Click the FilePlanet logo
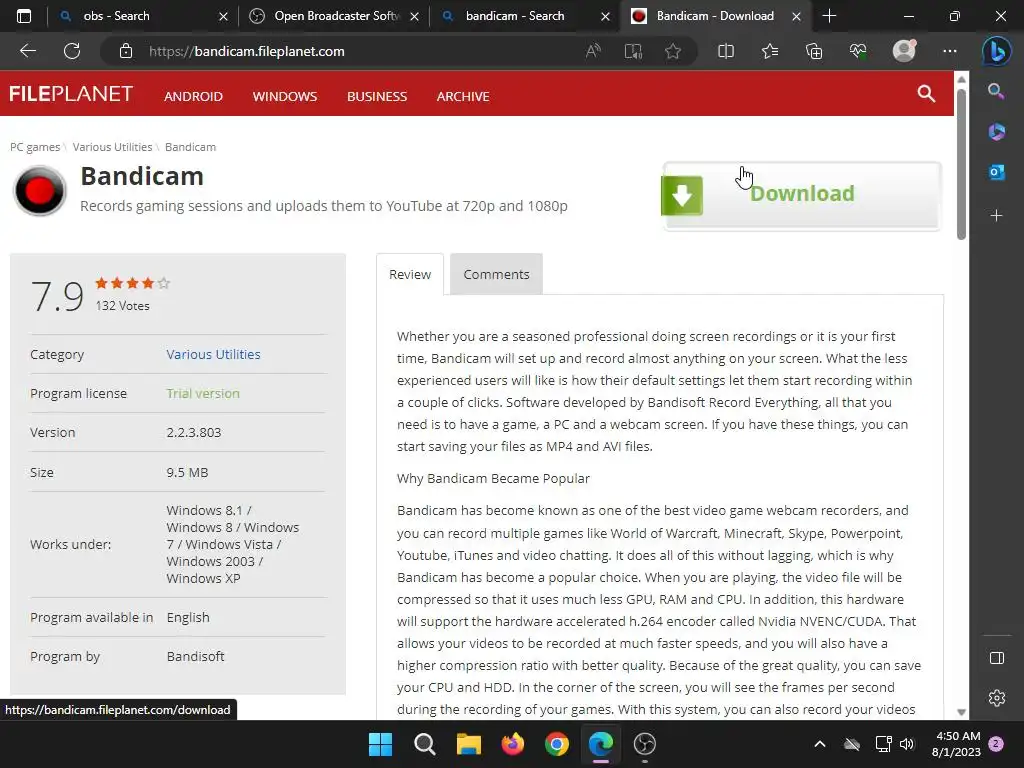 (x=71, y=94)
